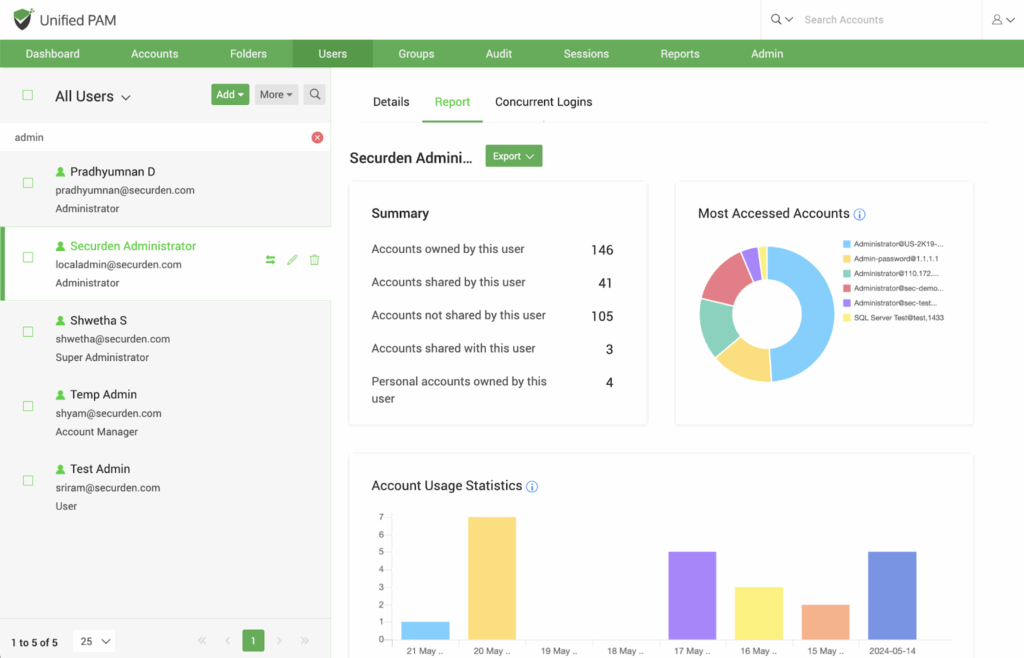
Task: Click the Add button in the users panel
Action: pos(230,95)
